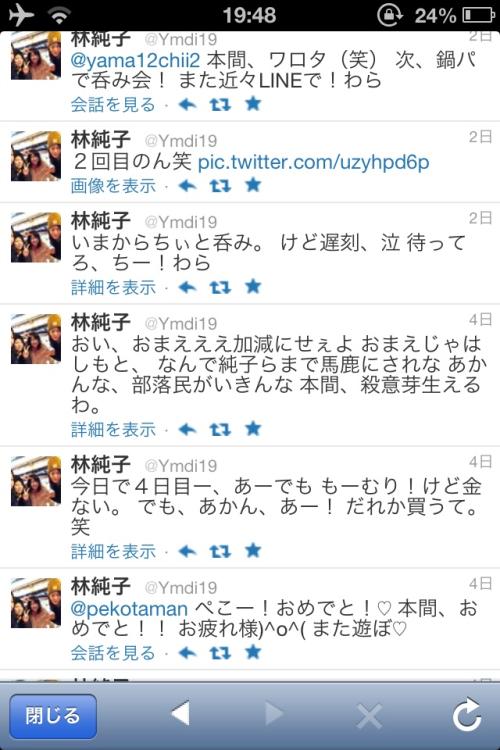Open the @yama12chii2 mention
500x750 pixels.
135,61
